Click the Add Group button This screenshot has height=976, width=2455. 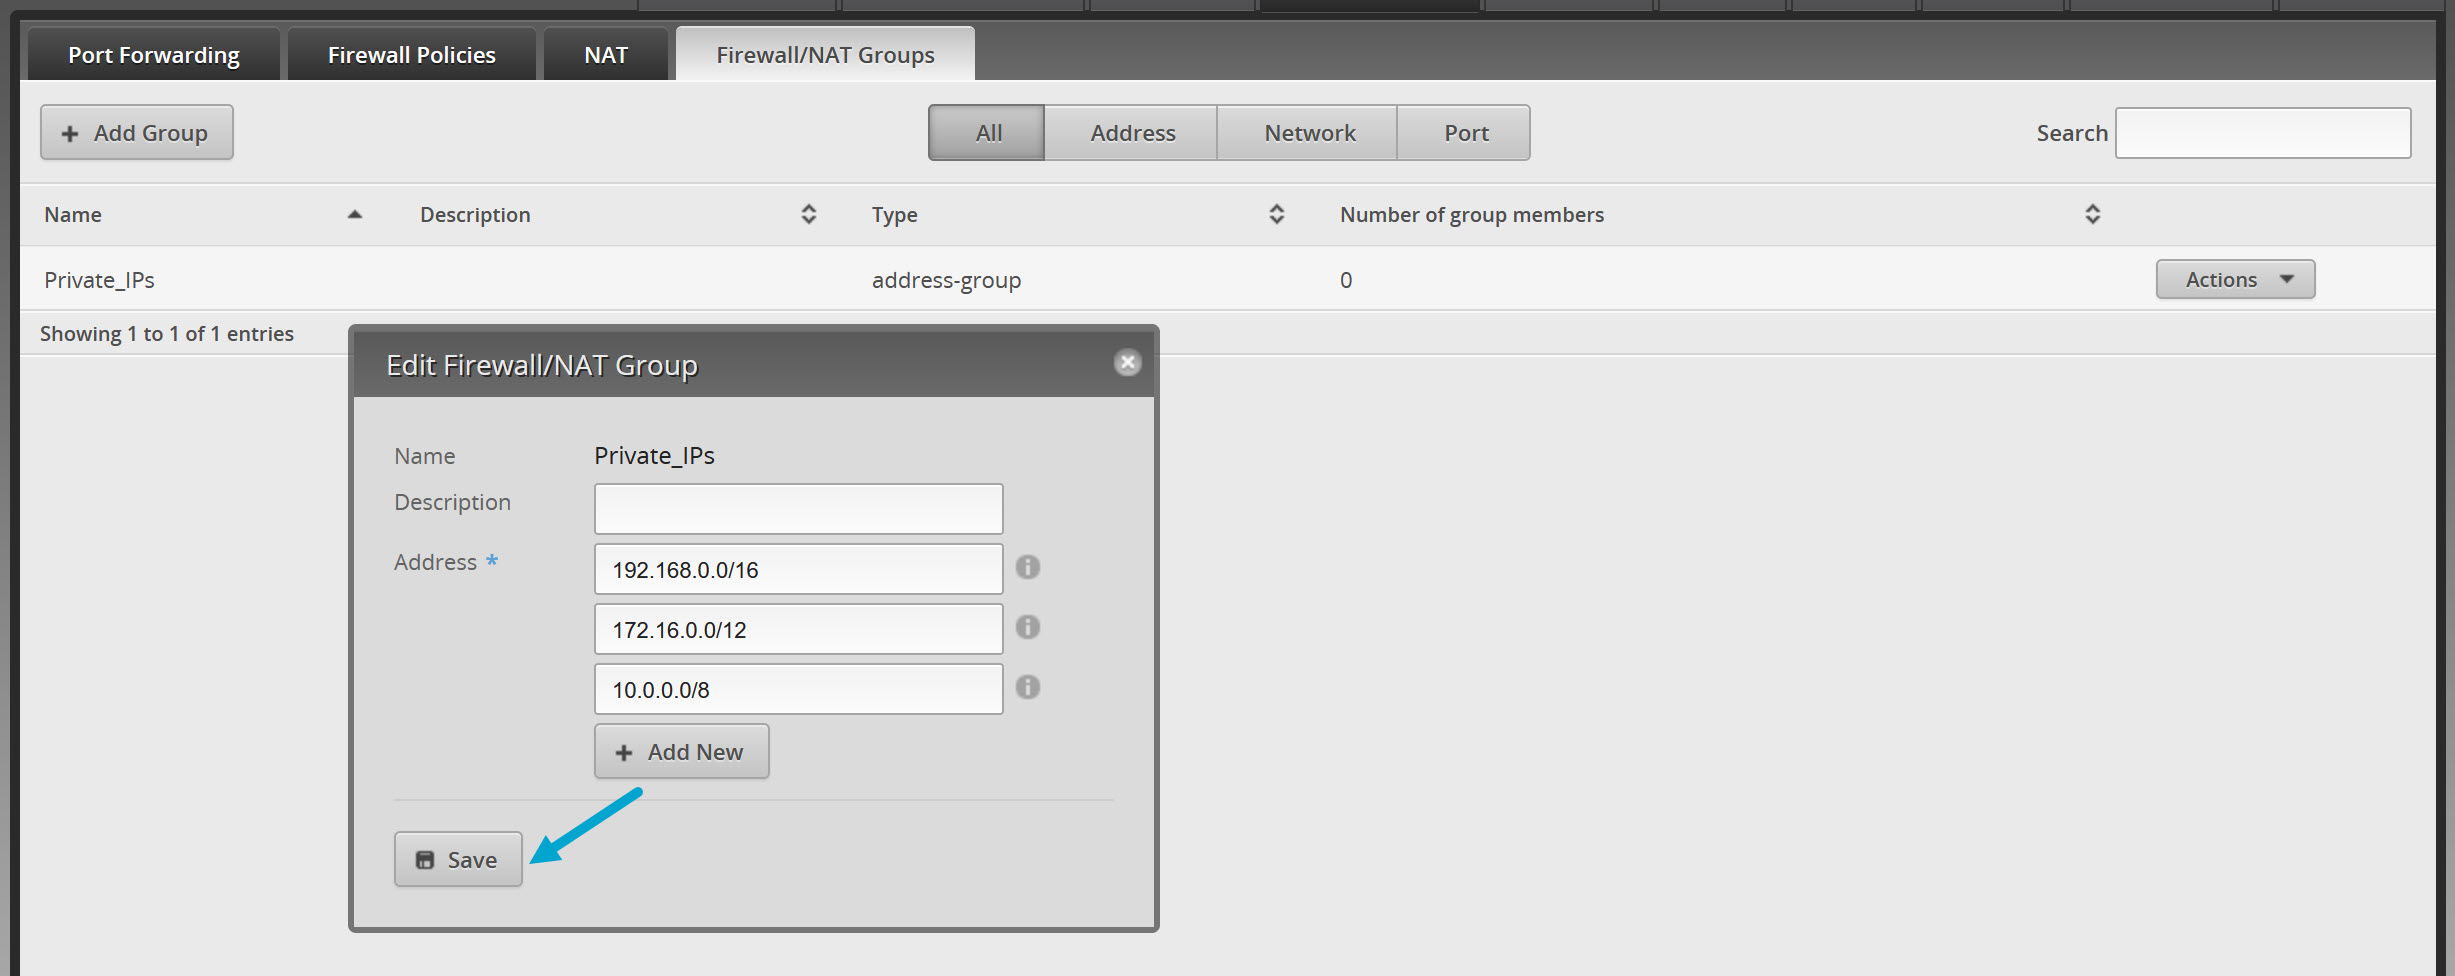[x=137, y=133]
